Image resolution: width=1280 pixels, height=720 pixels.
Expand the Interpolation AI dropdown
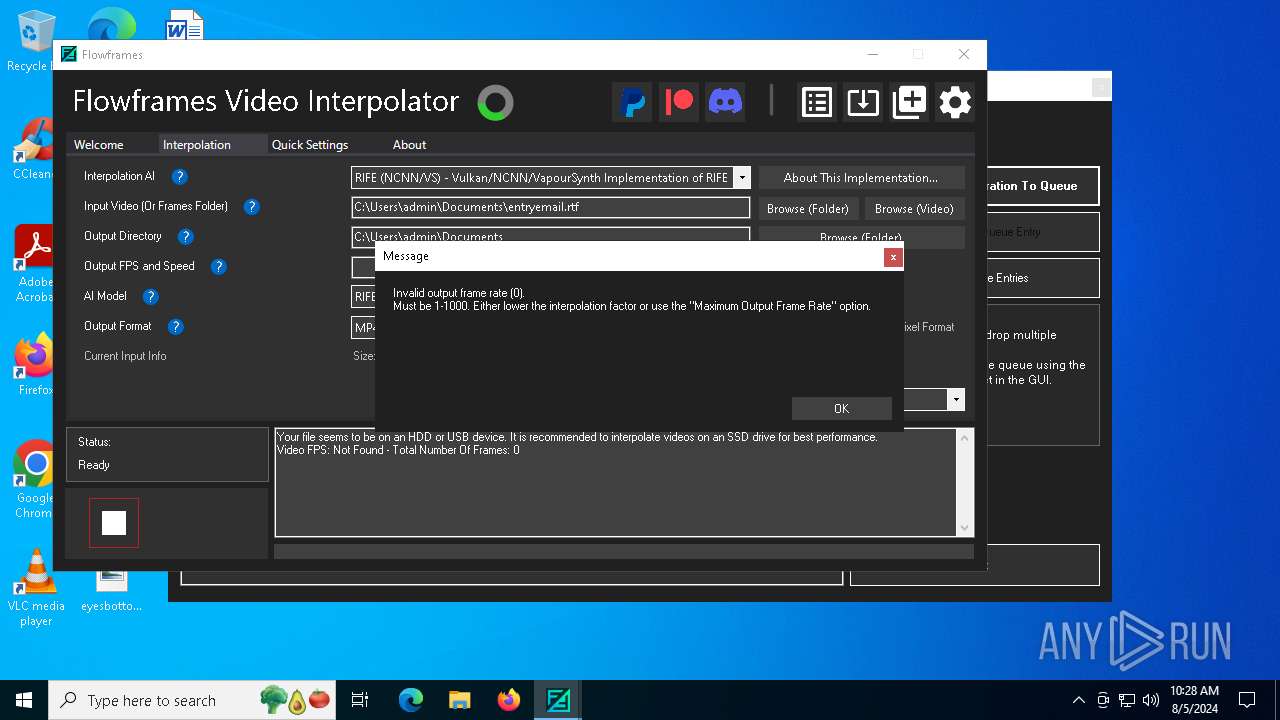click(x=741, y=178)
